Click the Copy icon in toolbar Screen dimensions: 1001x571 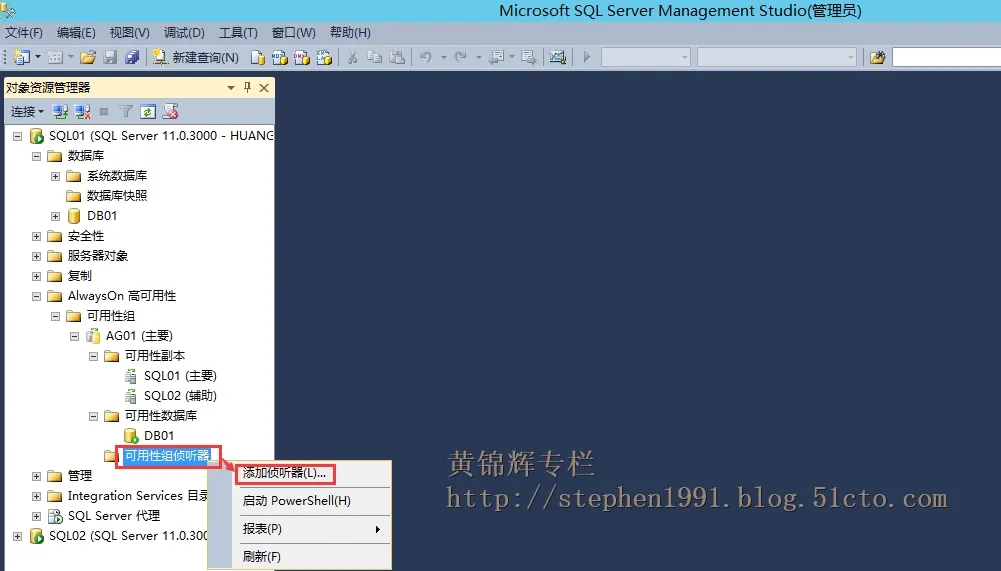point(375,57)
